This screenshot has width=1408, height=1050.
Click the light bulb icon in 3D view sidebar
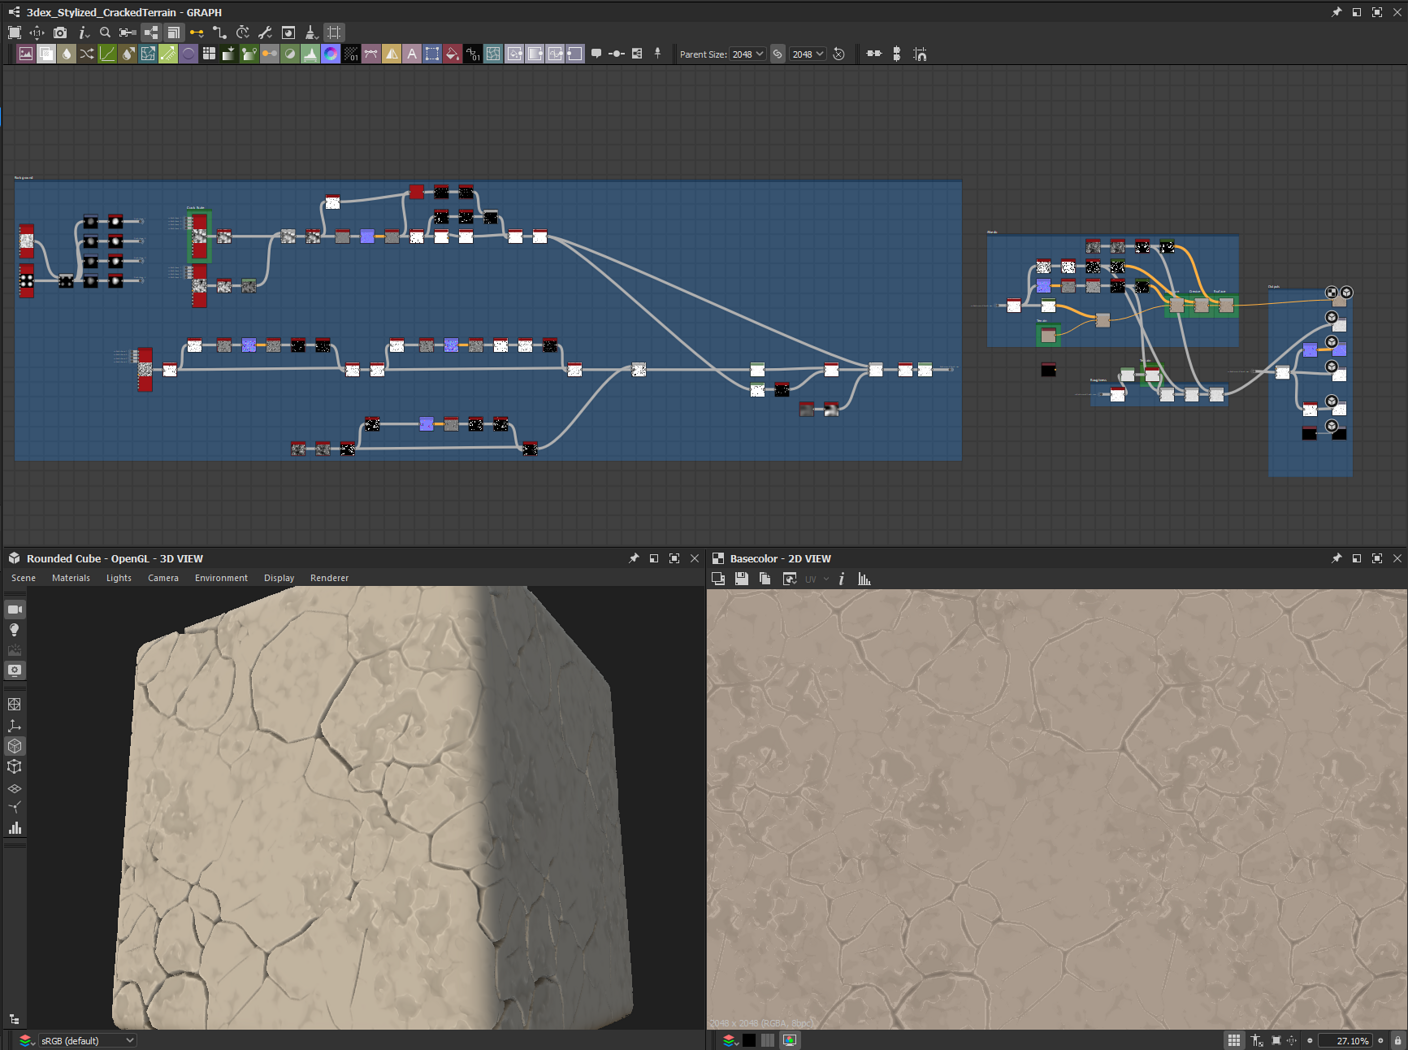15,630
